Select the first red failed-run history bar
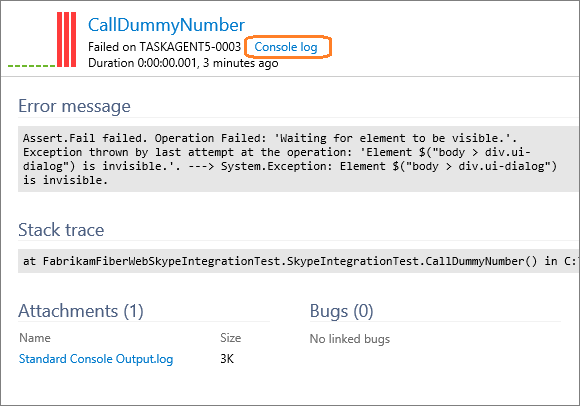 [59, 40]
